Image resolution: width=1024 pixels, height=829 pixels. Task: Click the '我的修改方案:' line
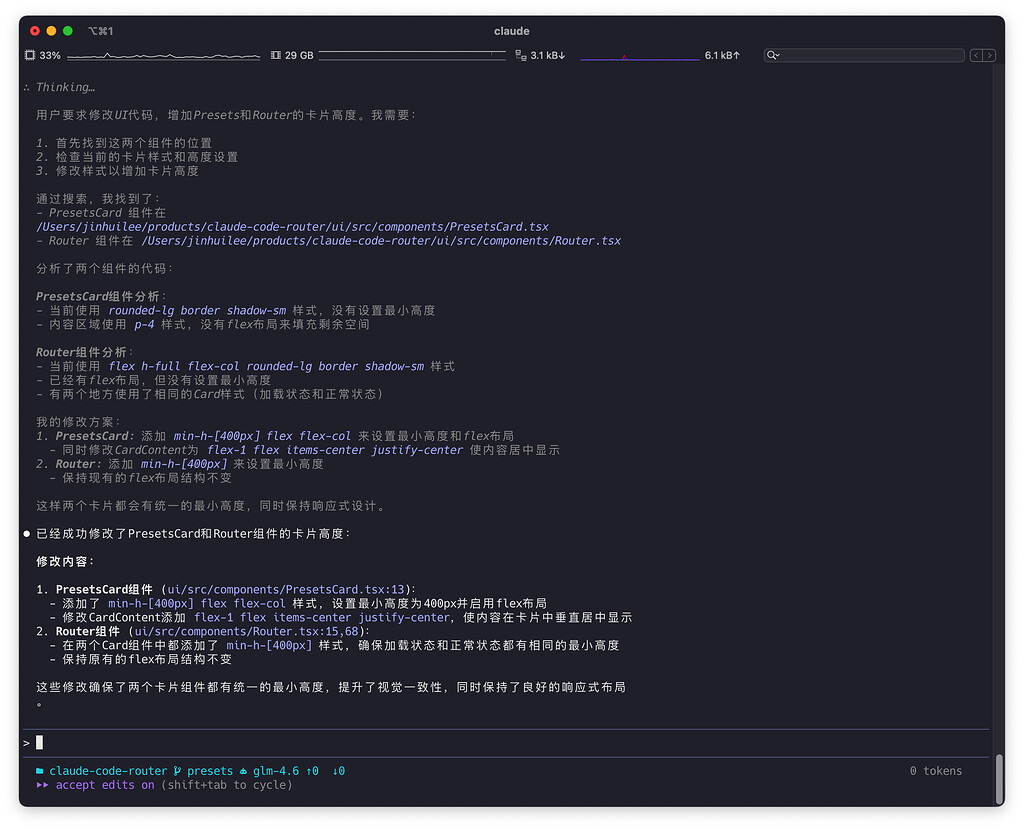coord(78,422)
